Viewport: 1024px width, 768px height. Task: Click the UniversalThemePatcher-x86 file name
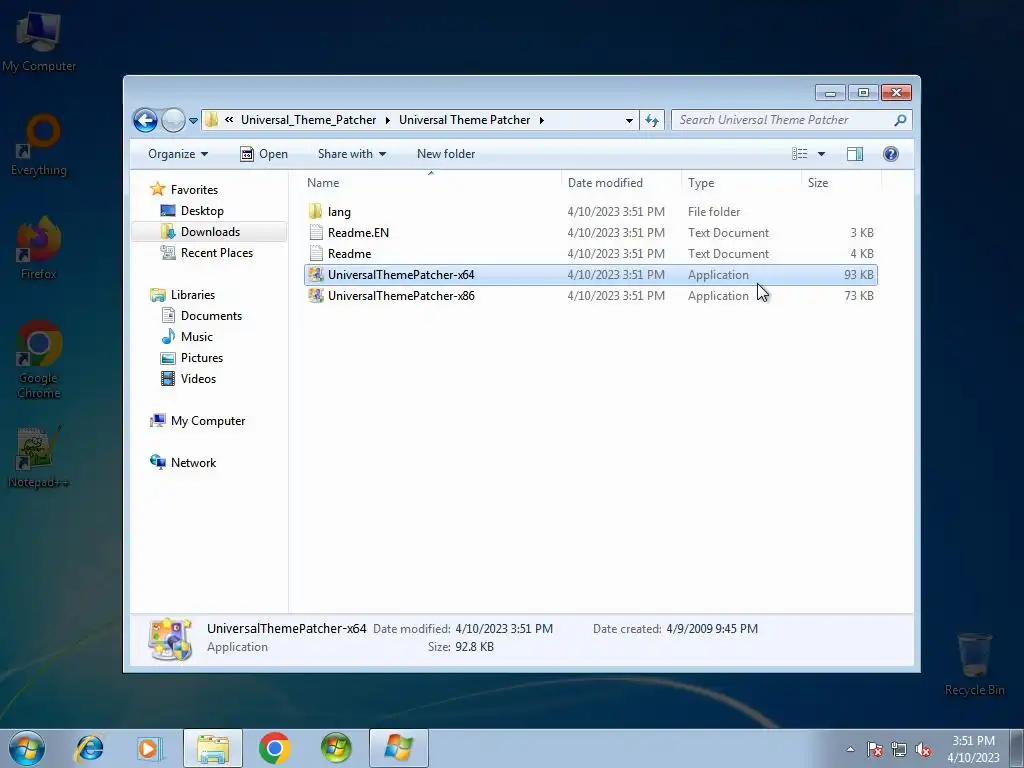point(401,296)
